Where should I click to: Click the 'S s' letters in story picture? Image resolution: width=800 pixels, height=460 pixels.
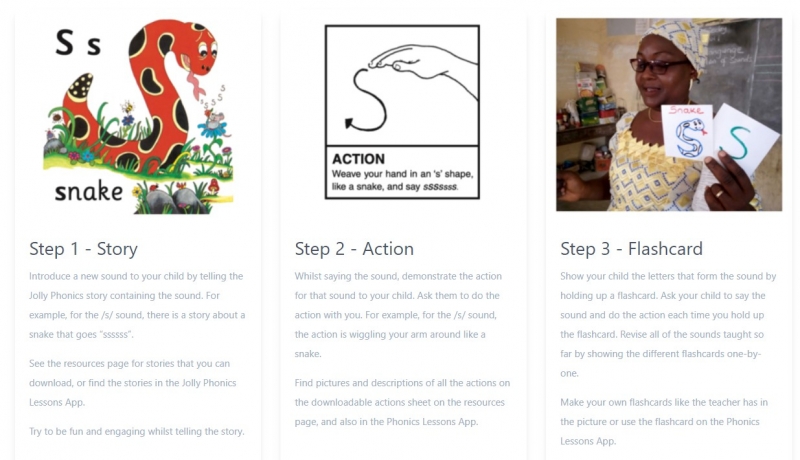point(78,42)
